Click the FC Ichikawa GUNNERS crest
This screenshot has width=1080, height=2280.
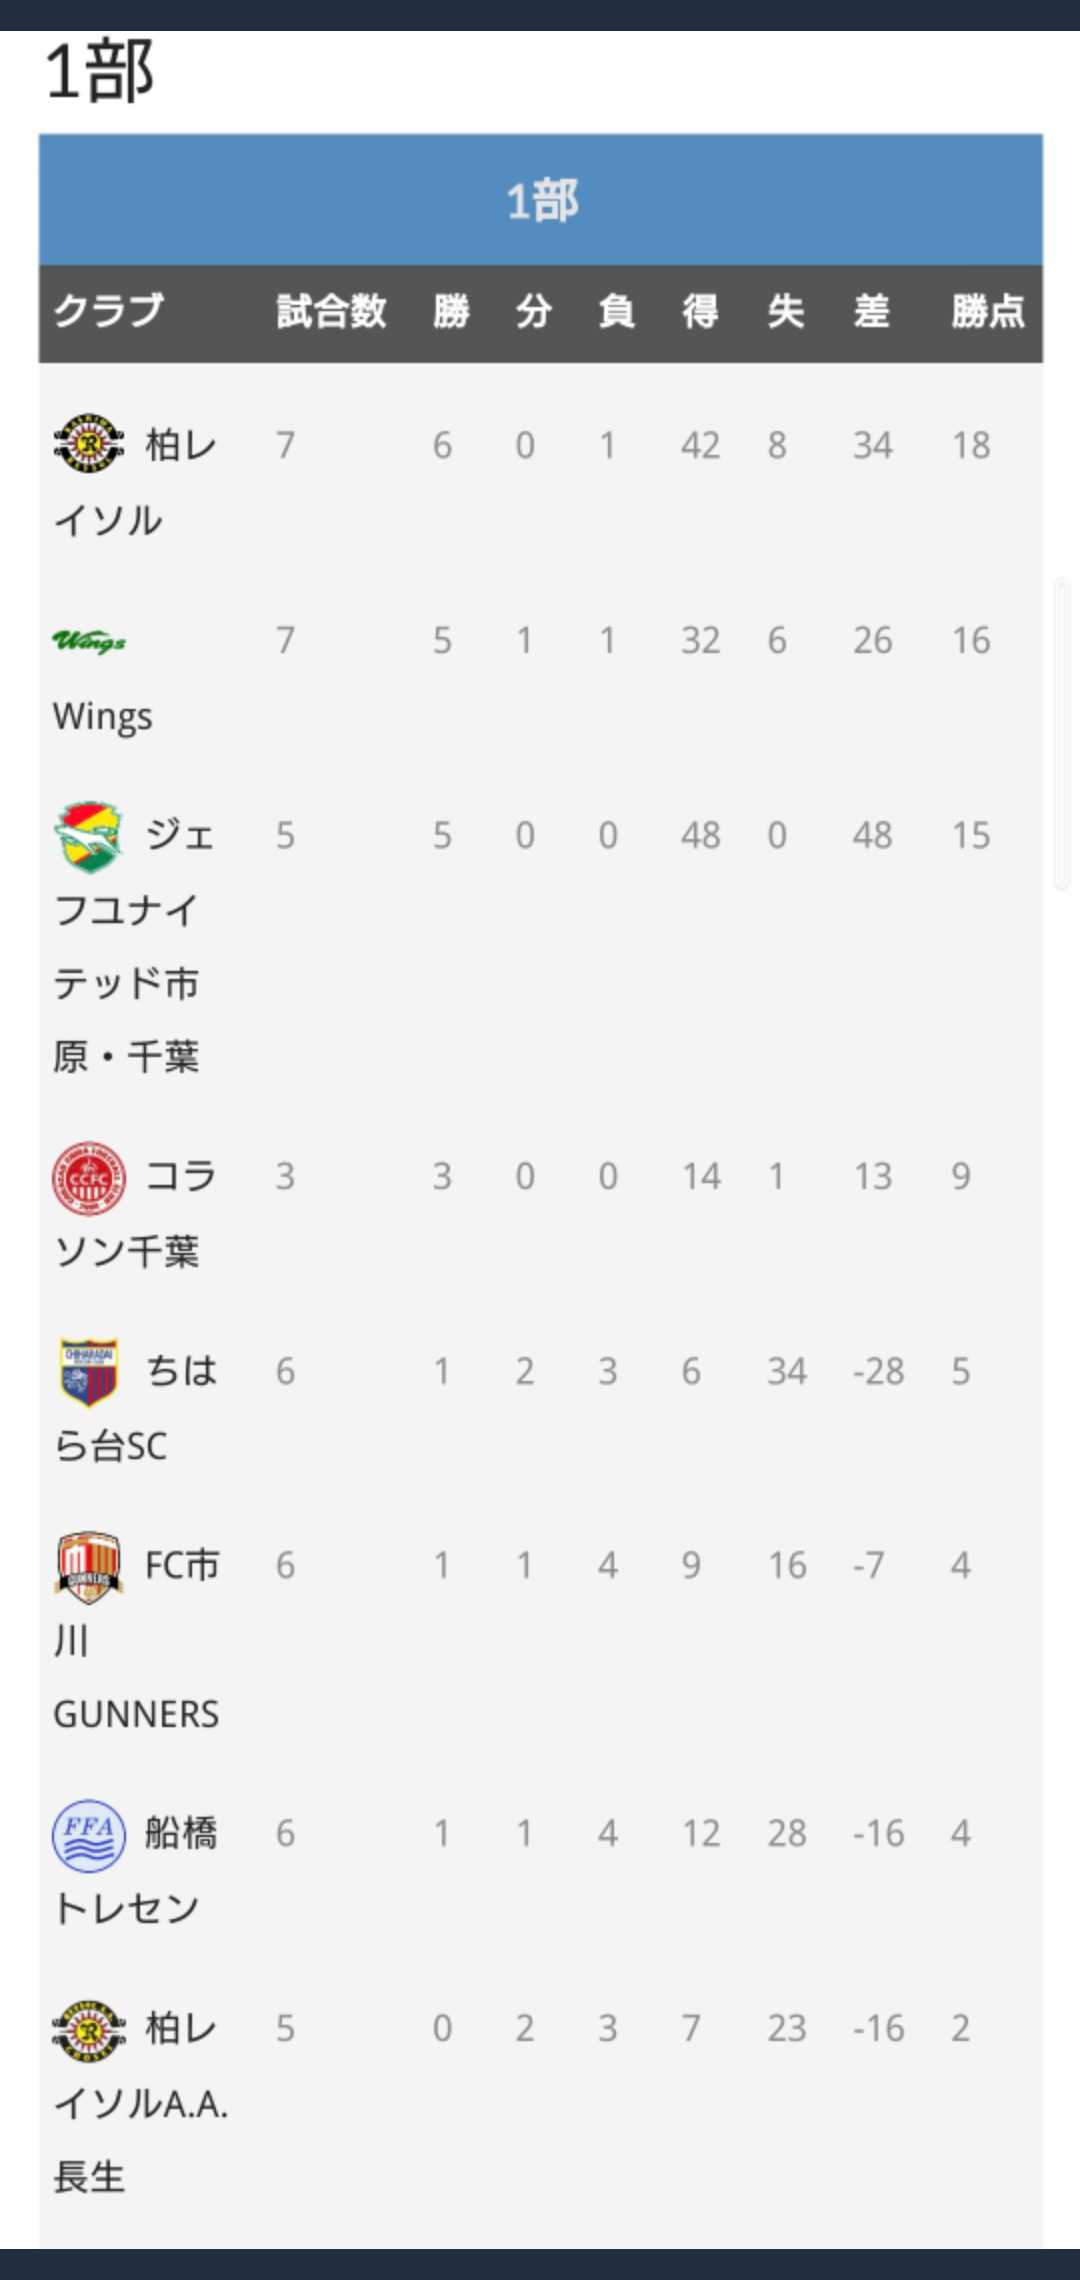click(x=89, y=1566)
